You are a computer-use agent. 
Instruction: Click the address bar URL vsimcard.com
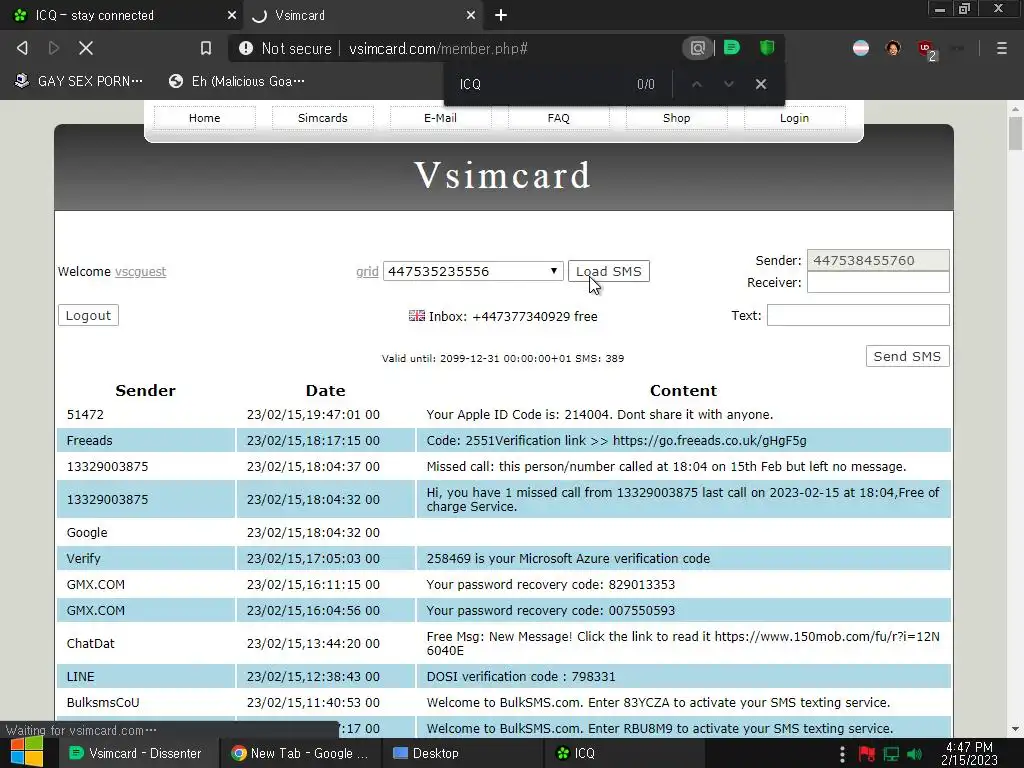pos(438,48)
